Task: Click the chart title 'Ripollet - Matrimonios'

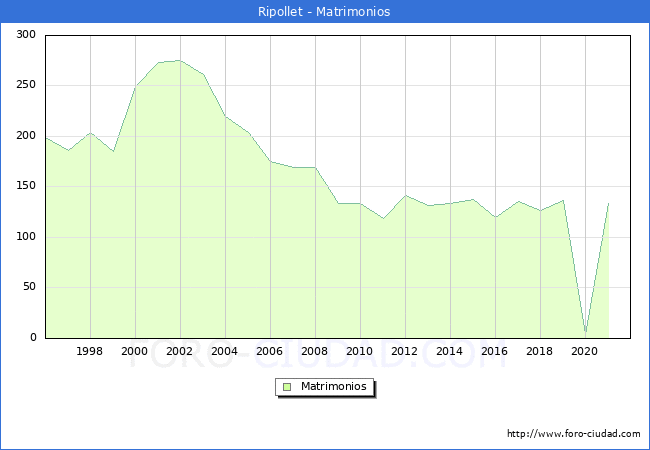Action: pyautogui.click(x=324, y=12)
